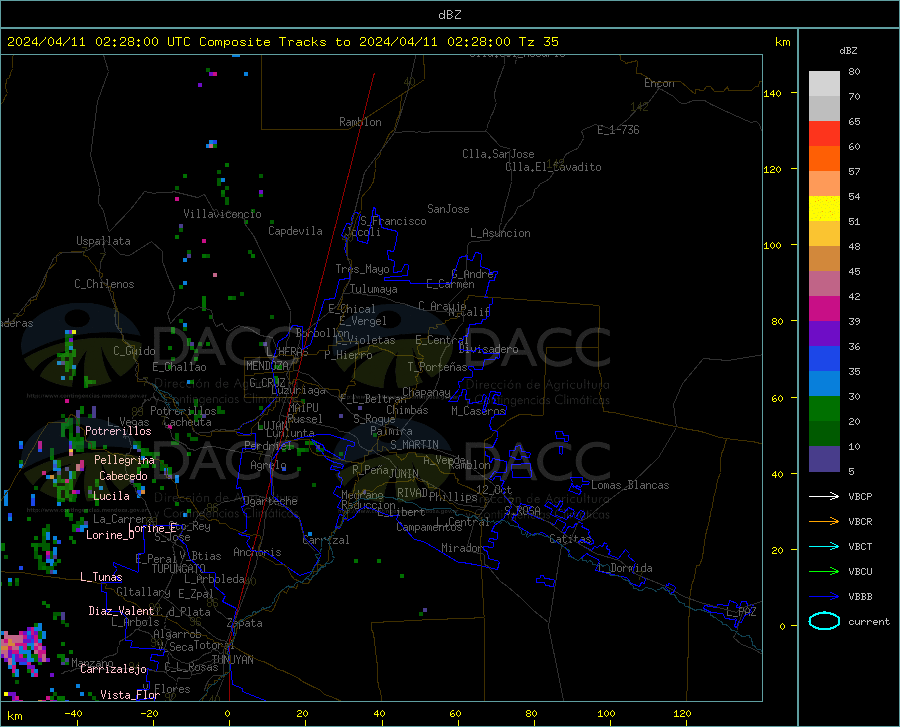Pick the slate purple 5-10 dBZ swatch

click(824, 459)
